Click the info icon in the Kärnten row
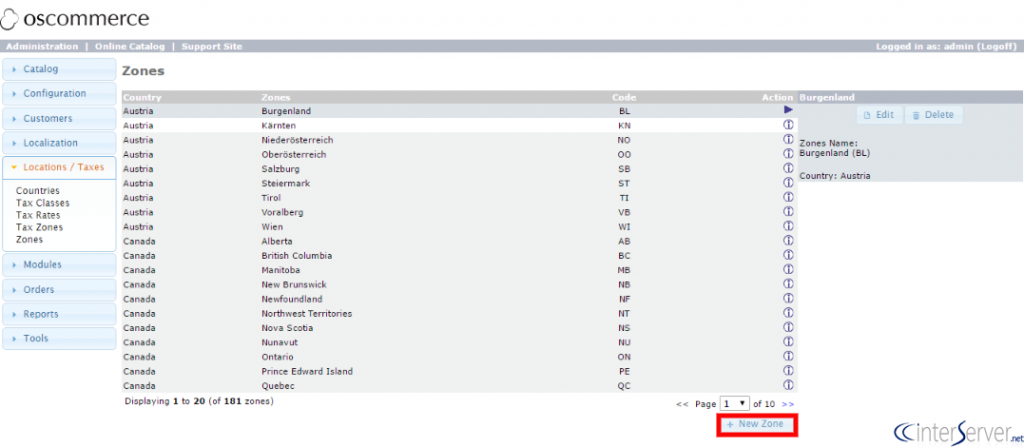 pos(788,124)
